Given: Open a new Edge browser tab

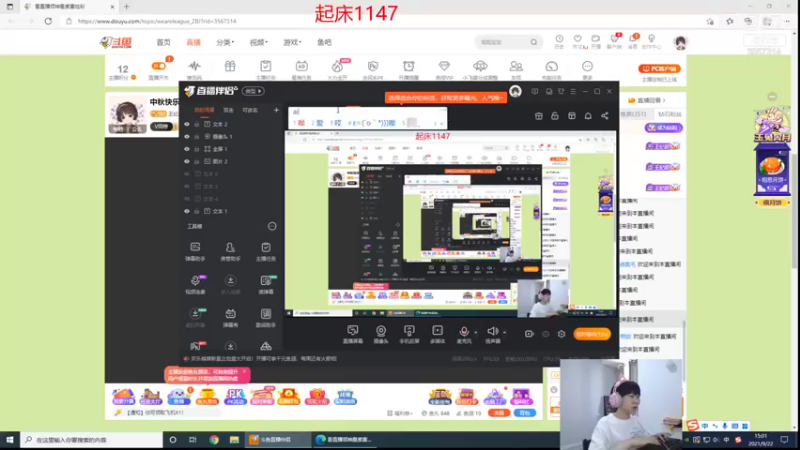Looking at the screenshot, I should 127,7.
